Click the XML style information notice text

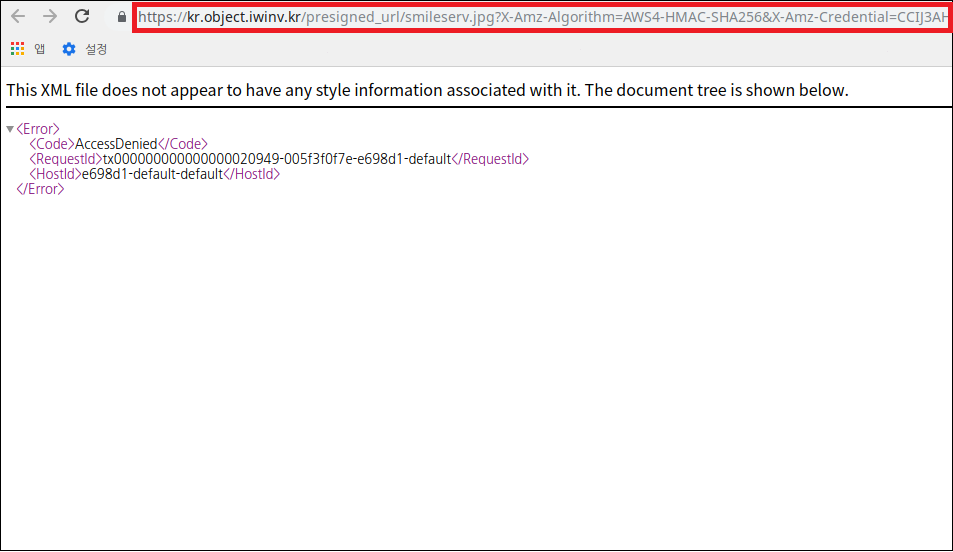click(x=427, y=90)
